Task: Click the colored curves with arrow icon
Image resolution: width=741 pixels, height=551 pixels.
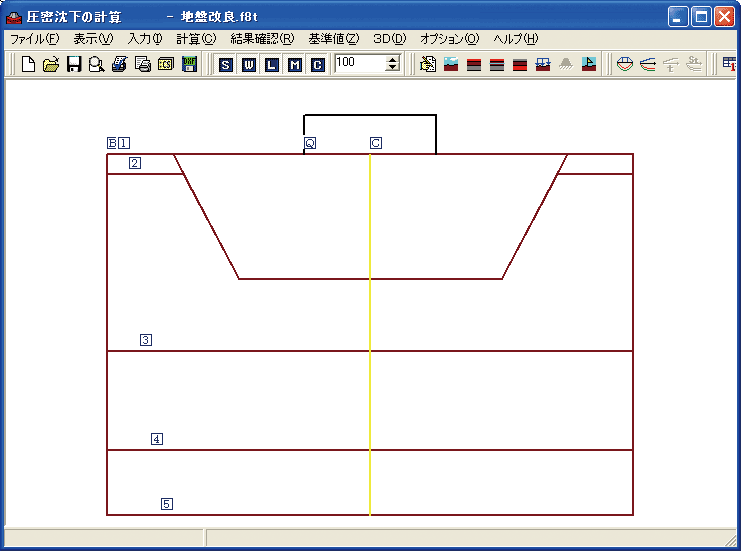Action: pyautogui.click(x=648, y=64)
